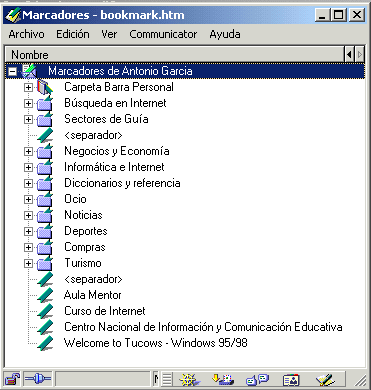Click the Deportes folder icon

click(x=45, y=231)
